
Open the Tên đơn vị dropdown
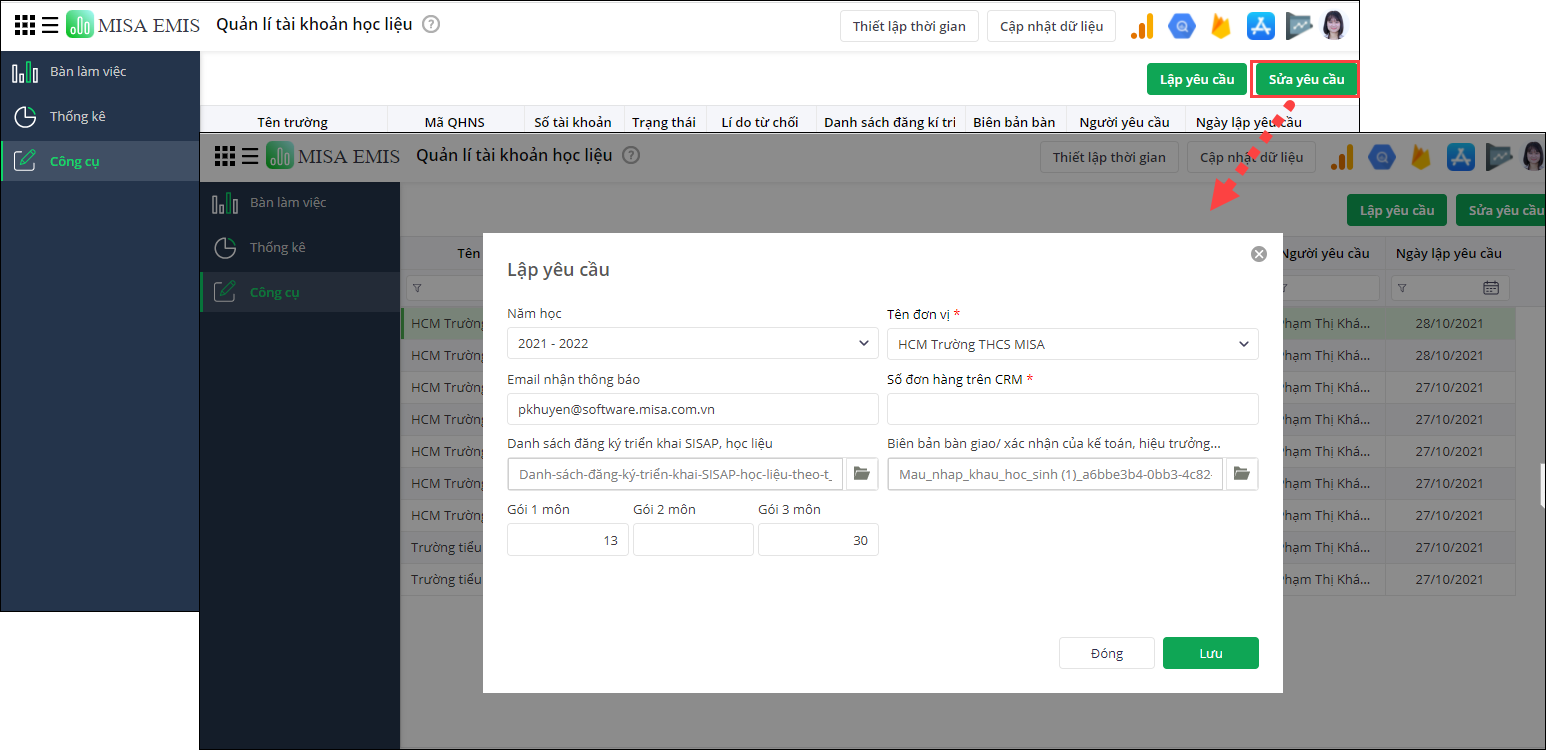(x=1073, y=344)
